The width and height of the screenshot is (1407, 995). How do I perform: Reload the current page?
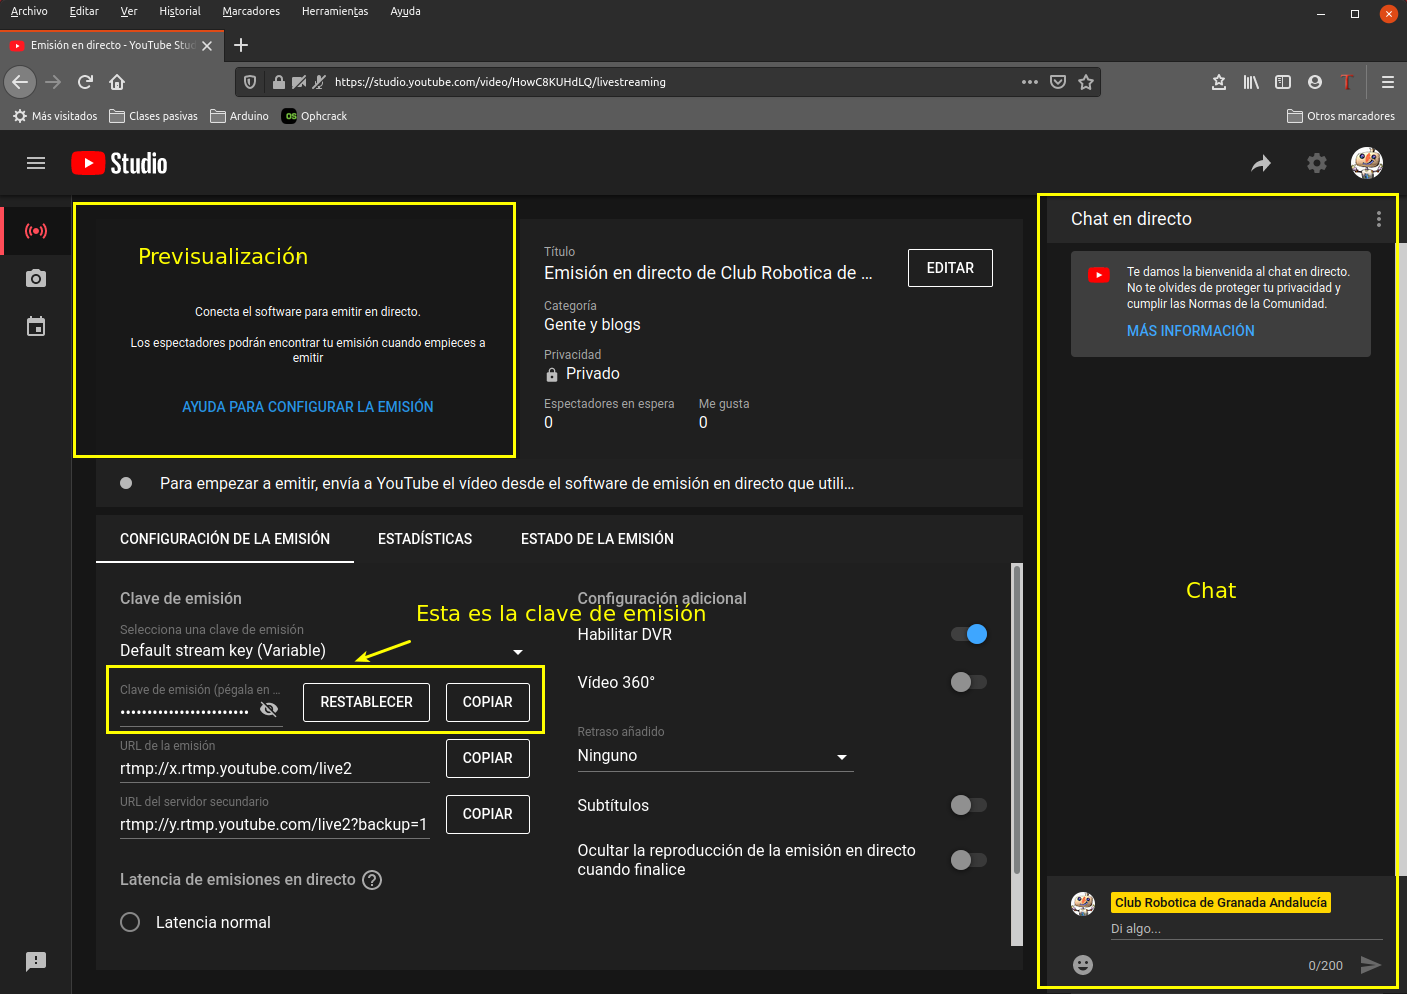click(86, 82)
